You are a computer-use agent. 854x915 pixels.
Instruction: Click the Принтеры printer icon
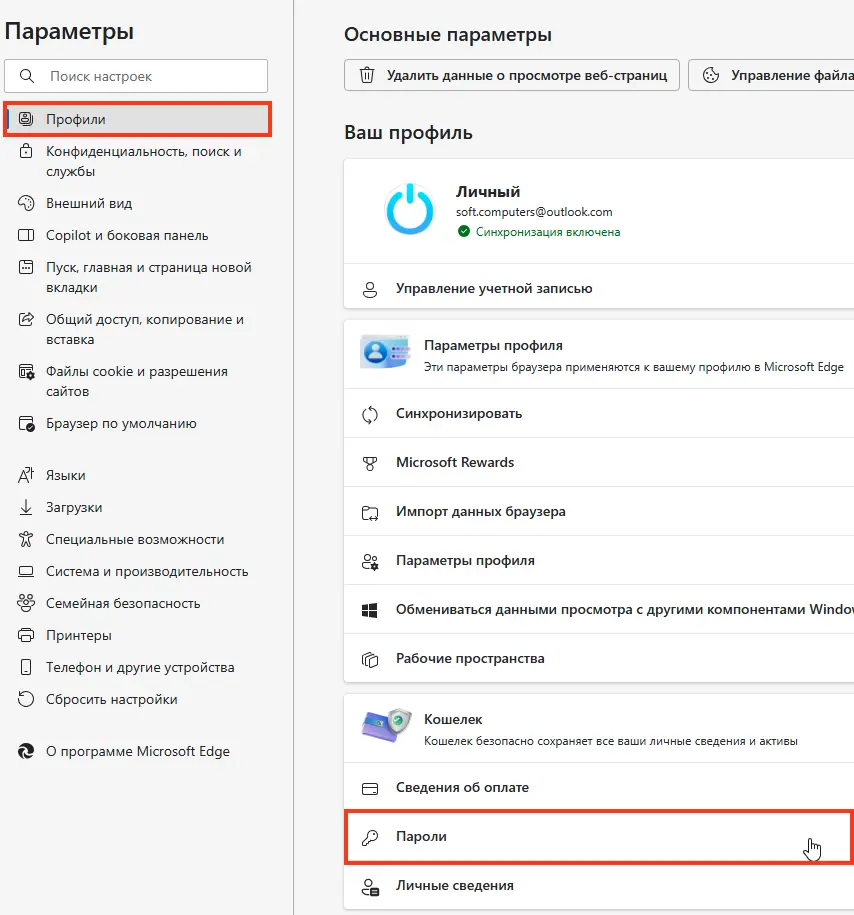pos(26,635)
